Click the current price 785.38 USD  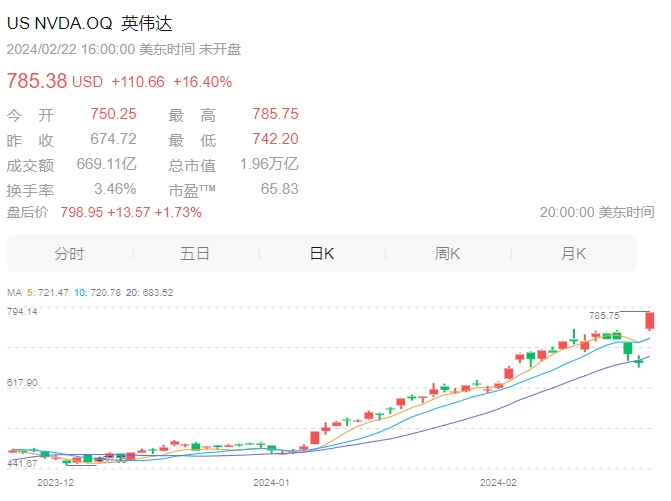pos(55,81)
